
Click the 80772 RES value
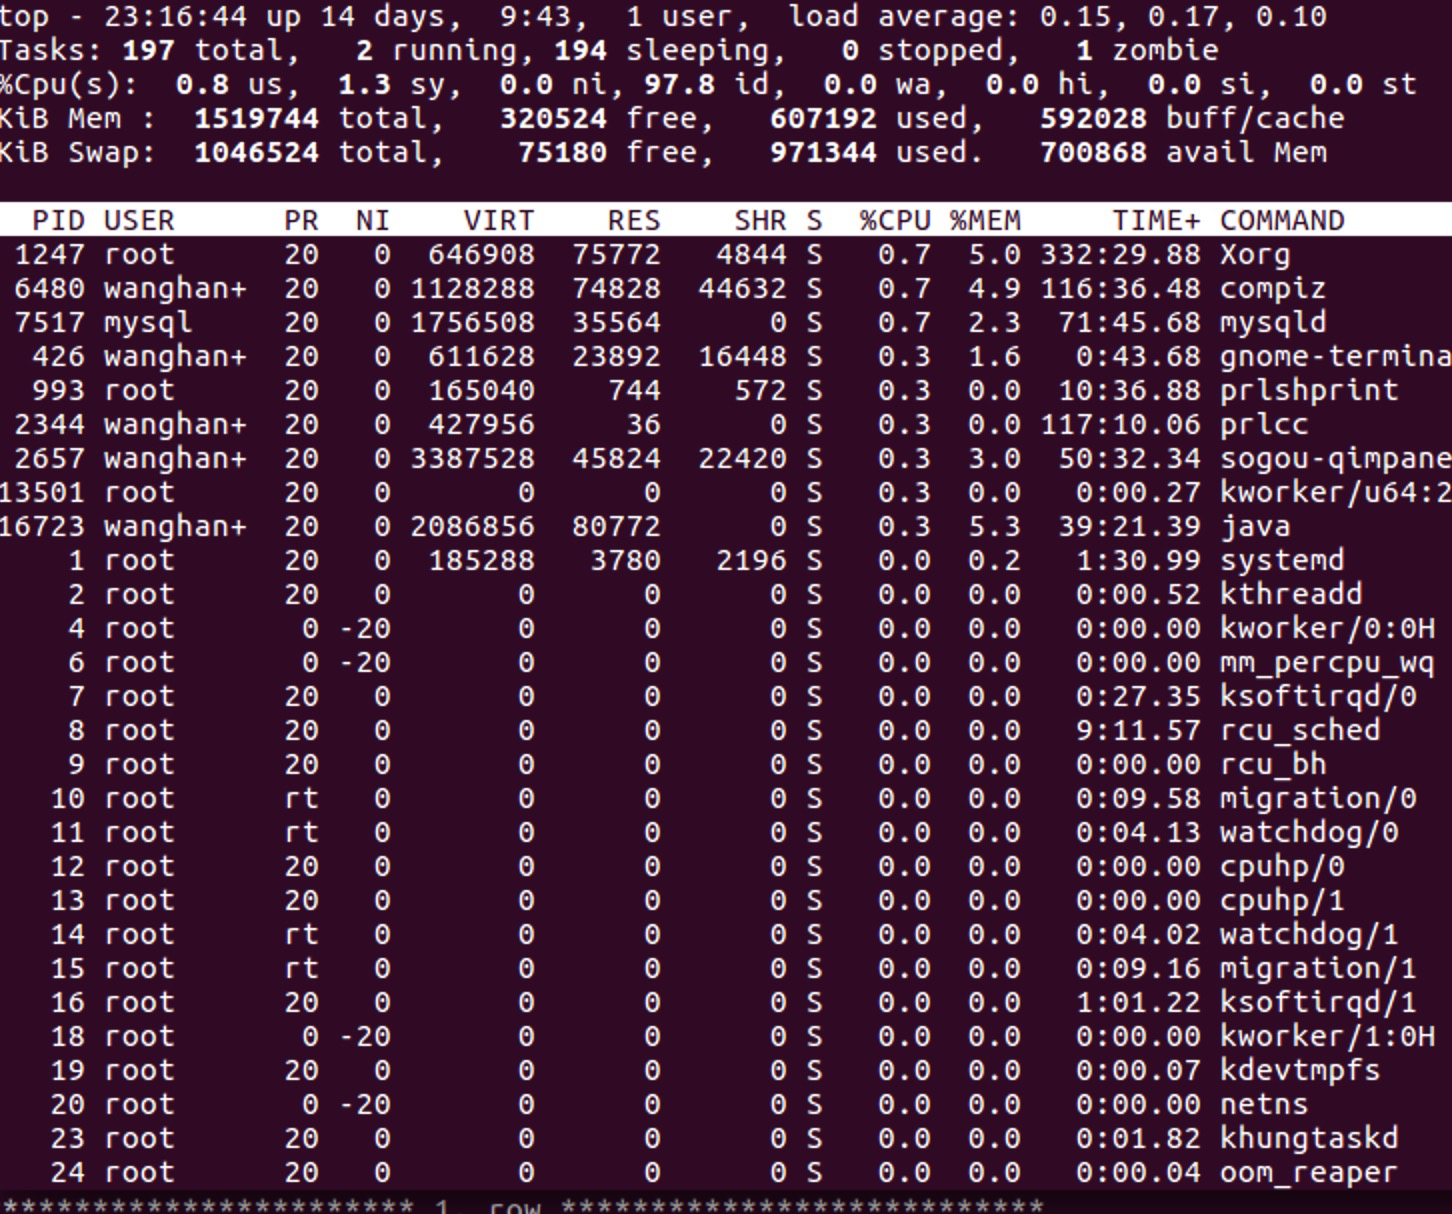(x=616, y=527)
